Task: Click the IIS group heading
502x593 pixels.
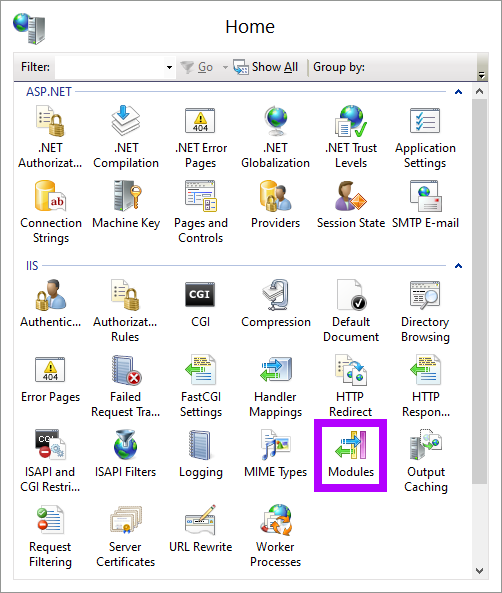Action: (32, 266)
